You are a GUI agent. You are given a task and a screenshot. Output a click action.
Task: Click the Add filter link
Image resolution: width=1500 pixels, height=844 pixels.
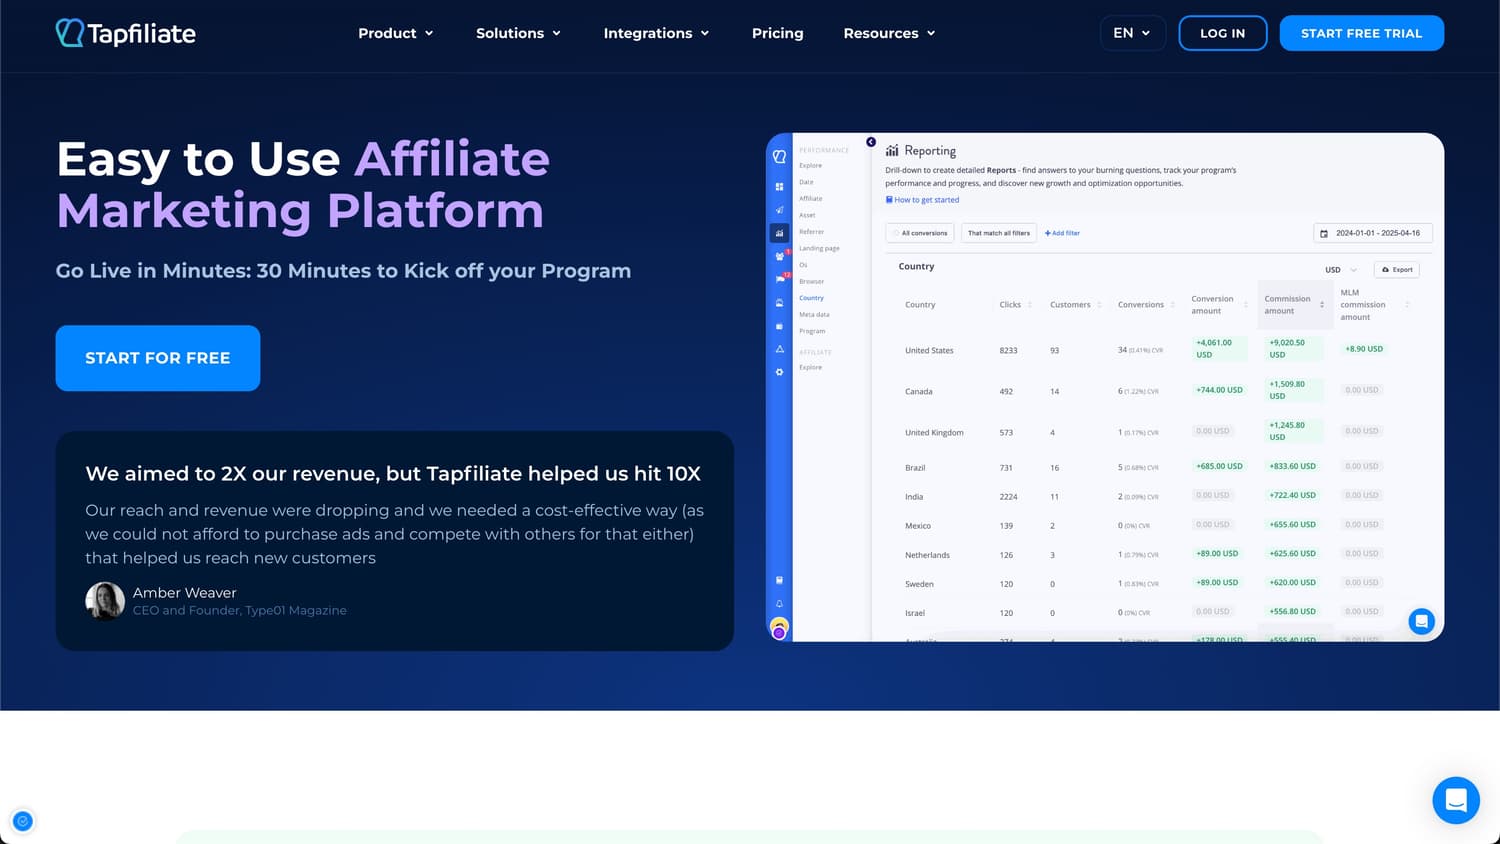click(1062, 233)
